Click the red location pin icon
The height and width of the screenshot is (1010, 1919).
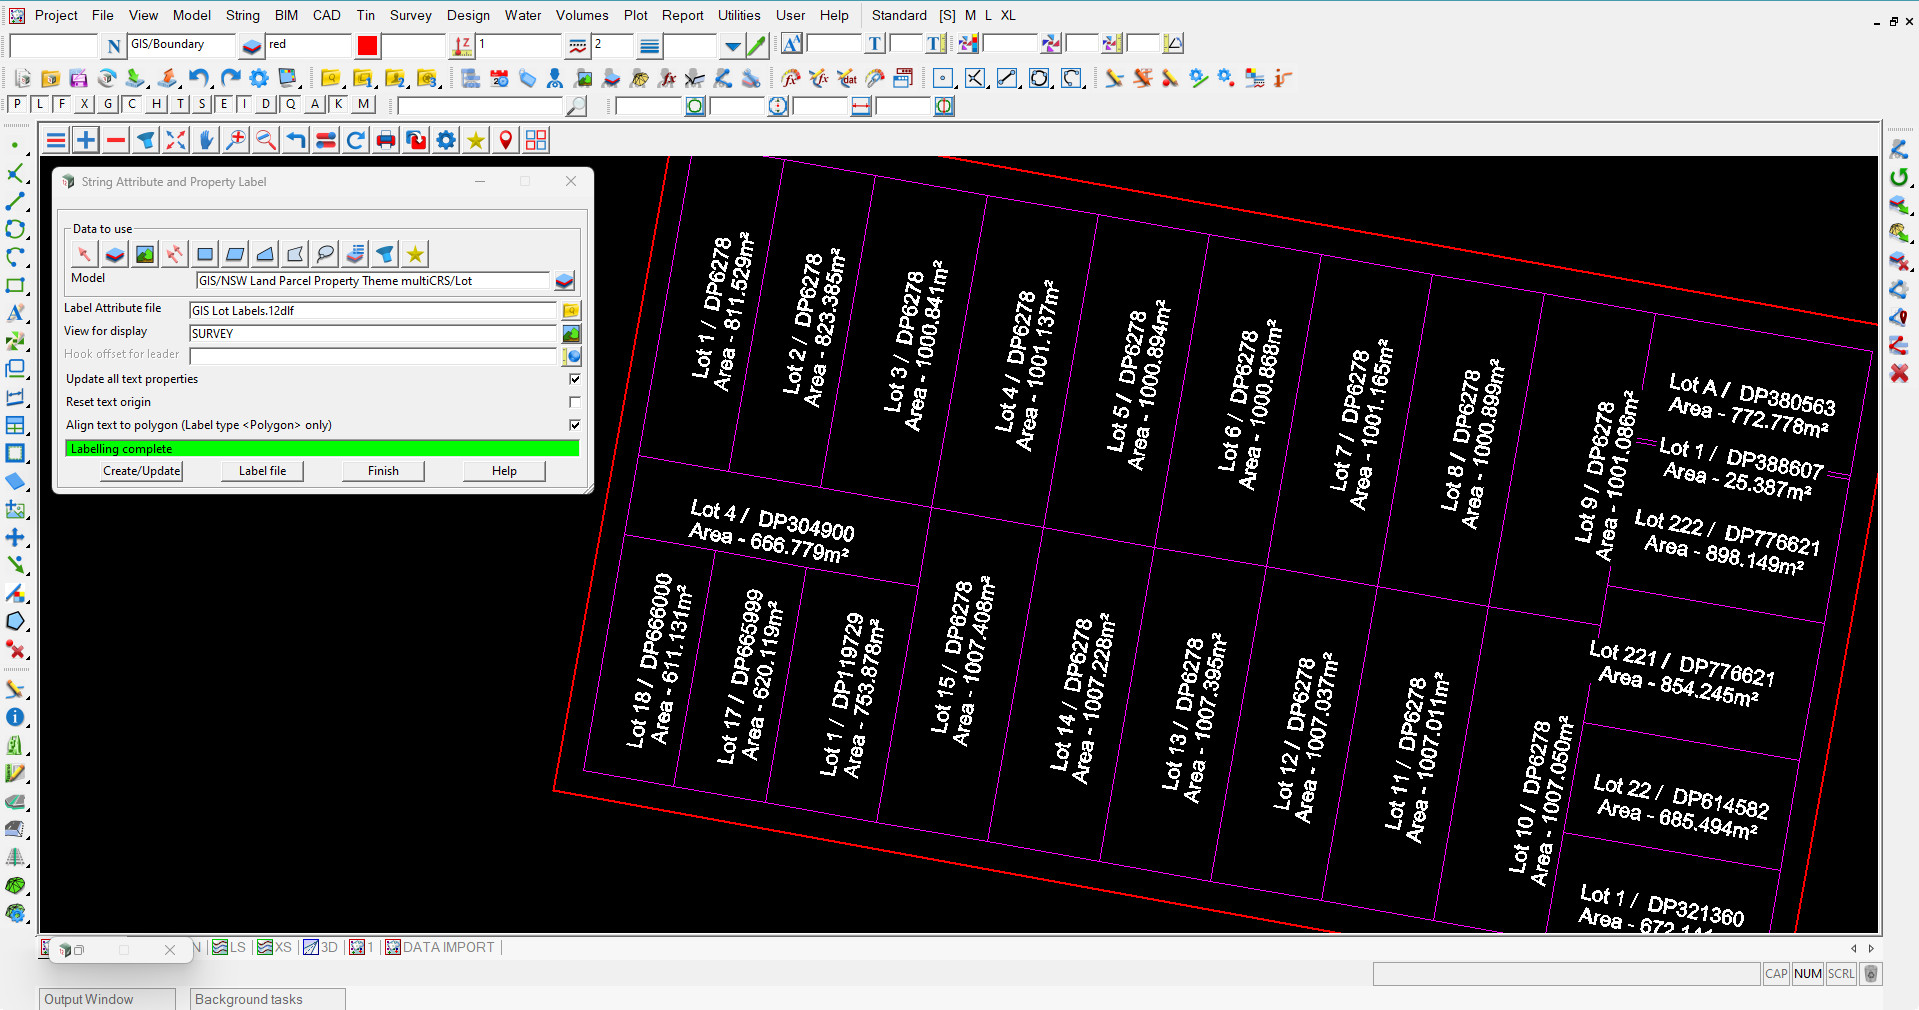pos(506,141)
